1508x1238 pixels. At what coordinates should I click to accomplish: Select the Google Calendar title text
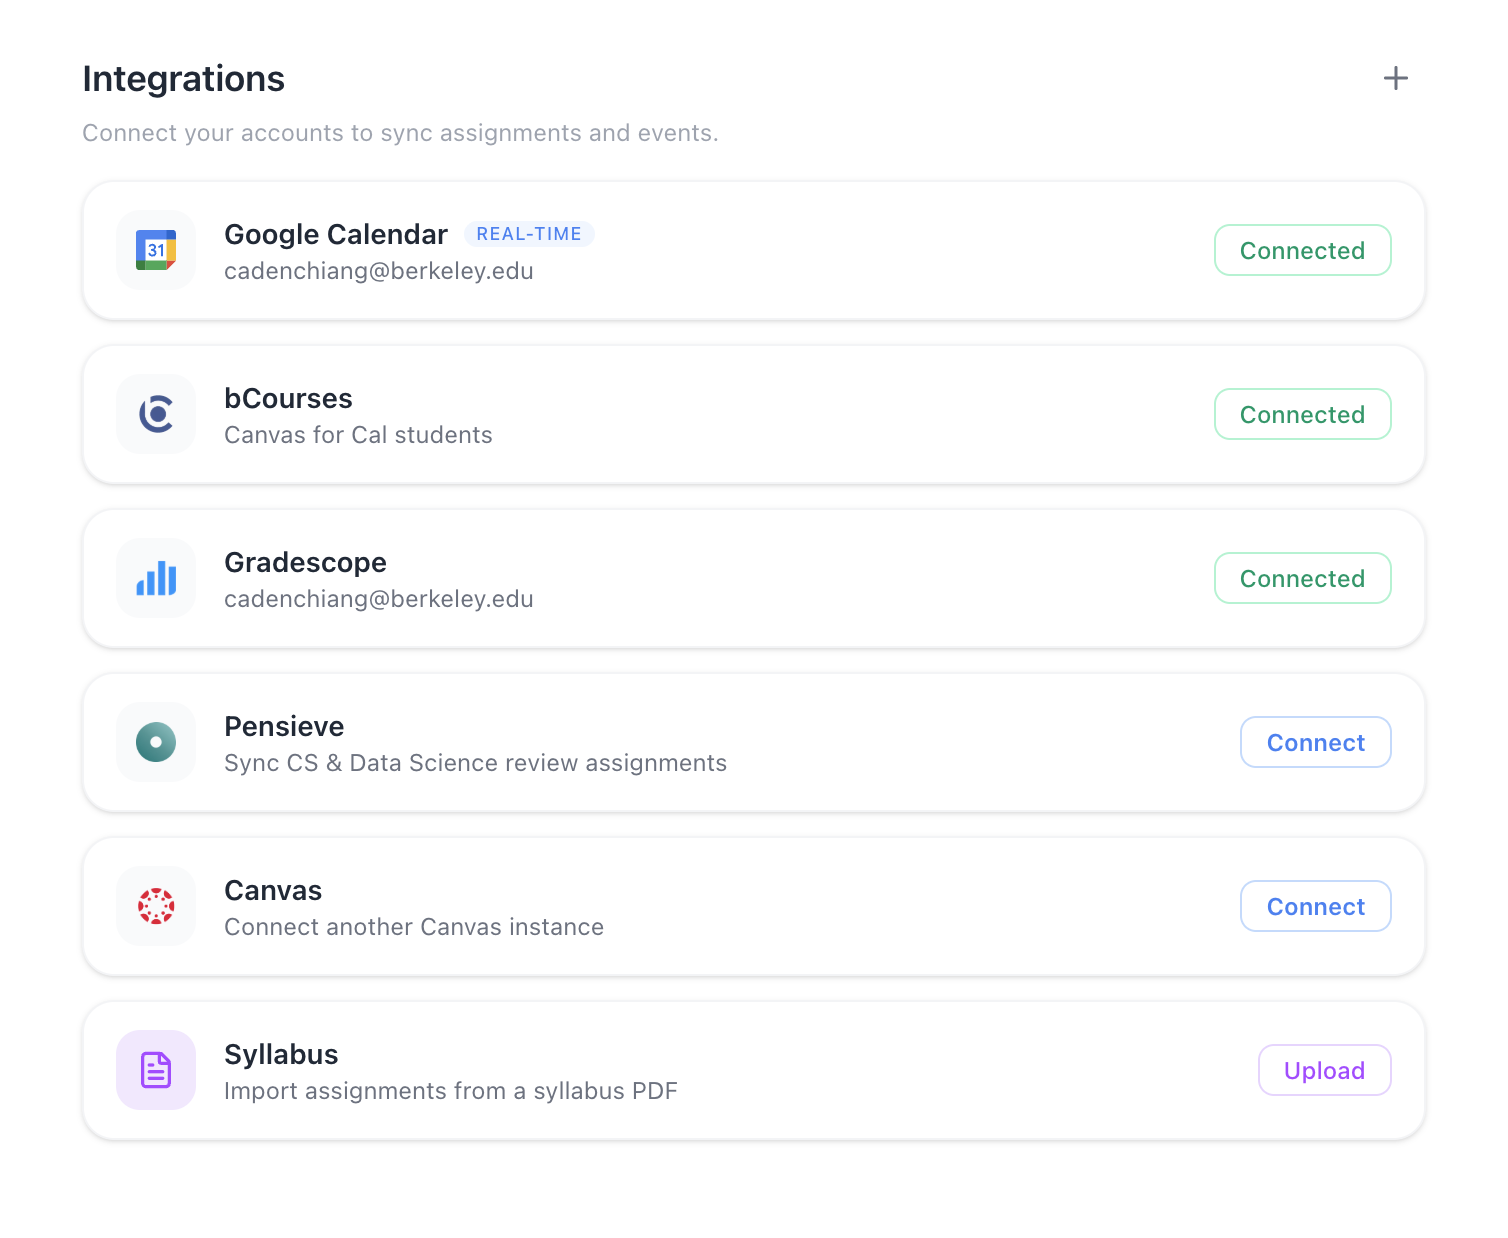[x=335, y=234]
